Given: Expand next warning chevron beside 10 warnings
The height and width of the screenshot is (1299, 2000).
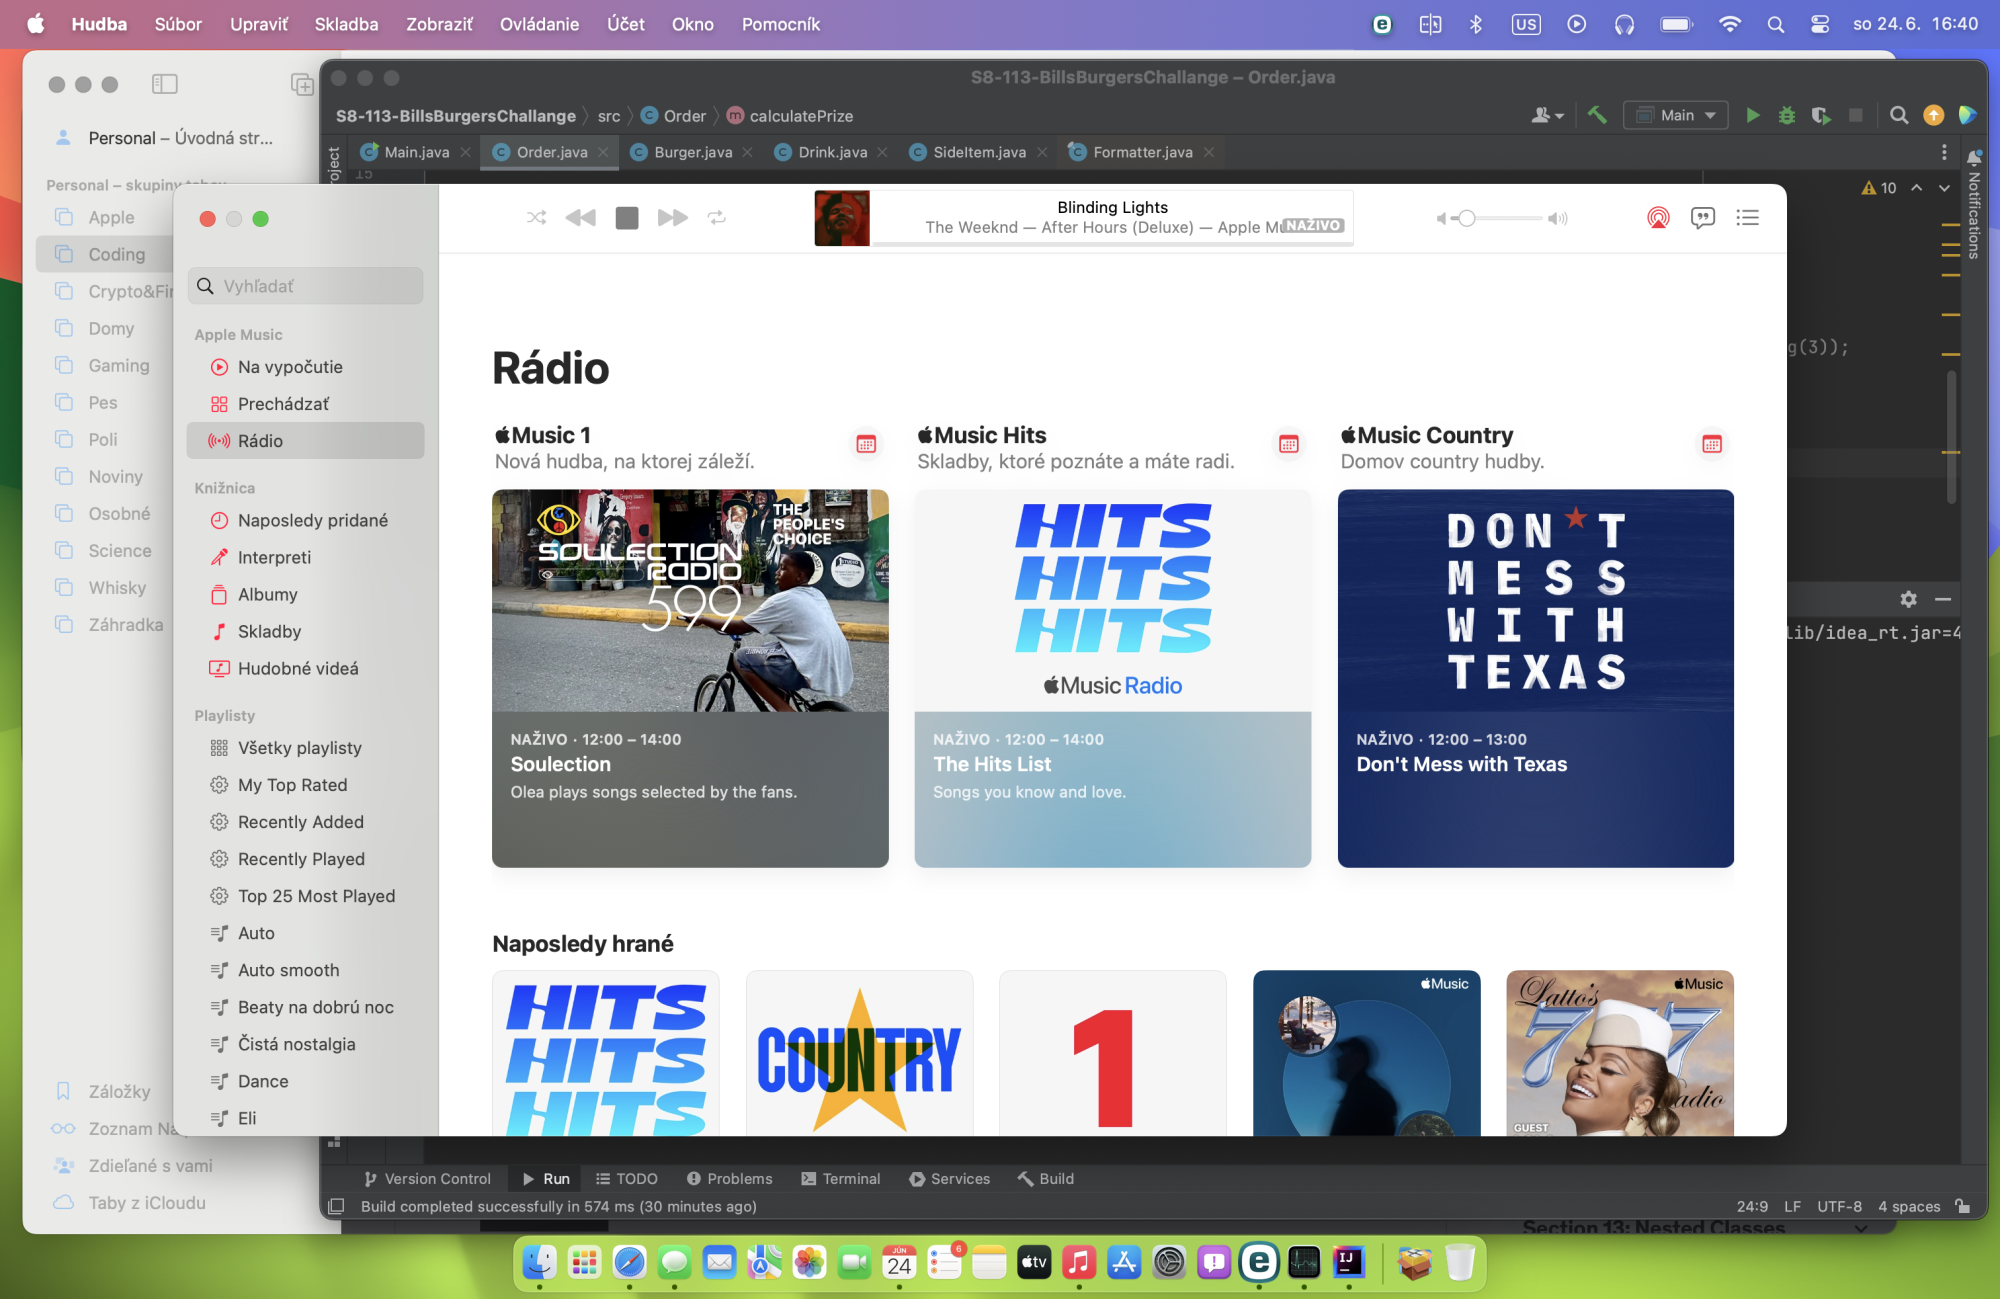Looking at the screenshot, I should (1944, 187).
